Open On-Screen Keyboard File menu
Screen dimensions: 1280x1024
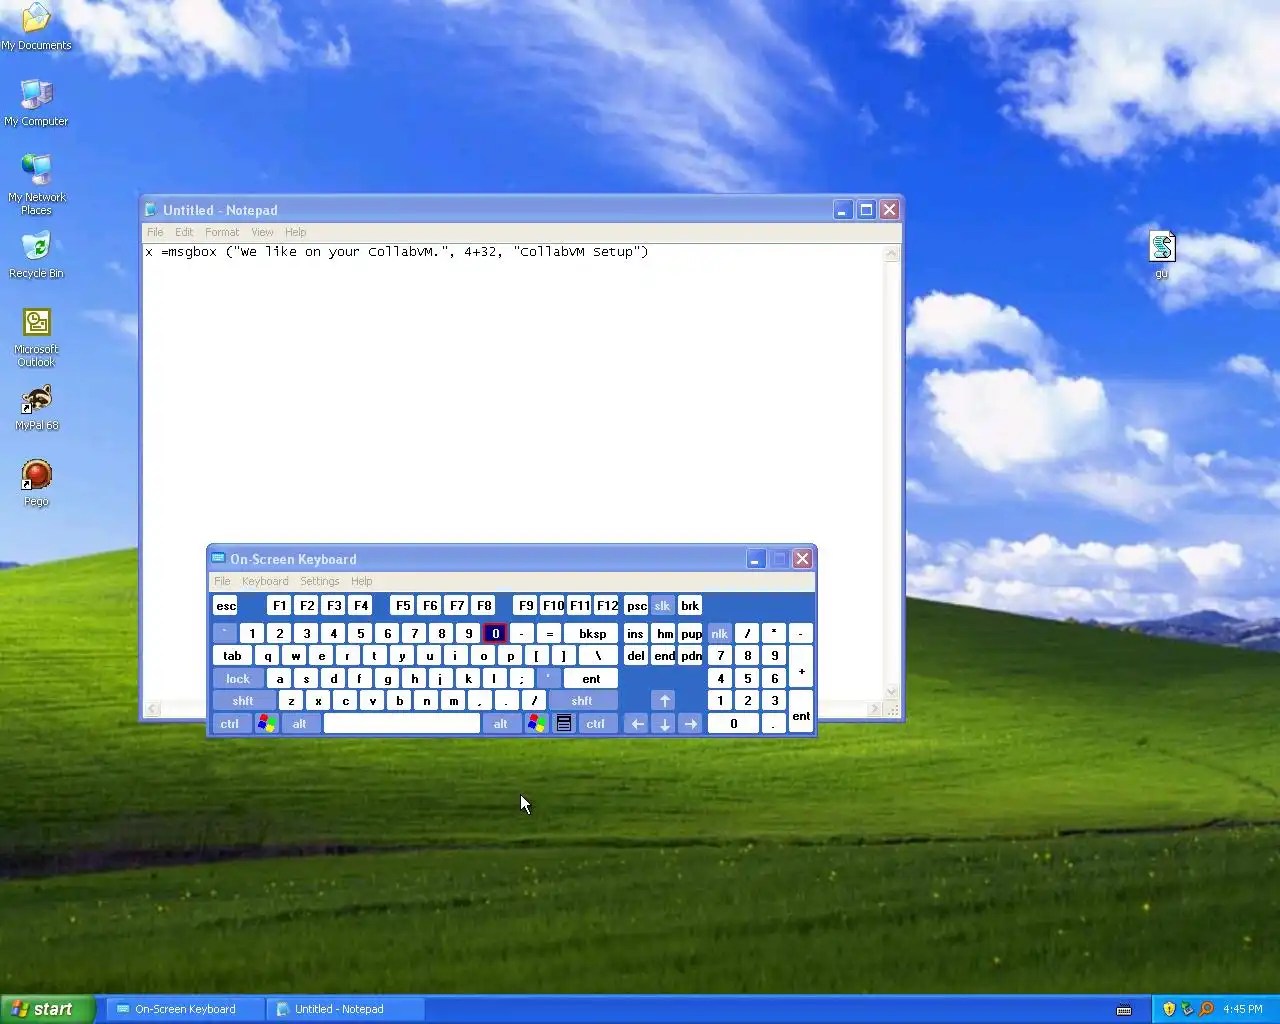tap(222, 581)
